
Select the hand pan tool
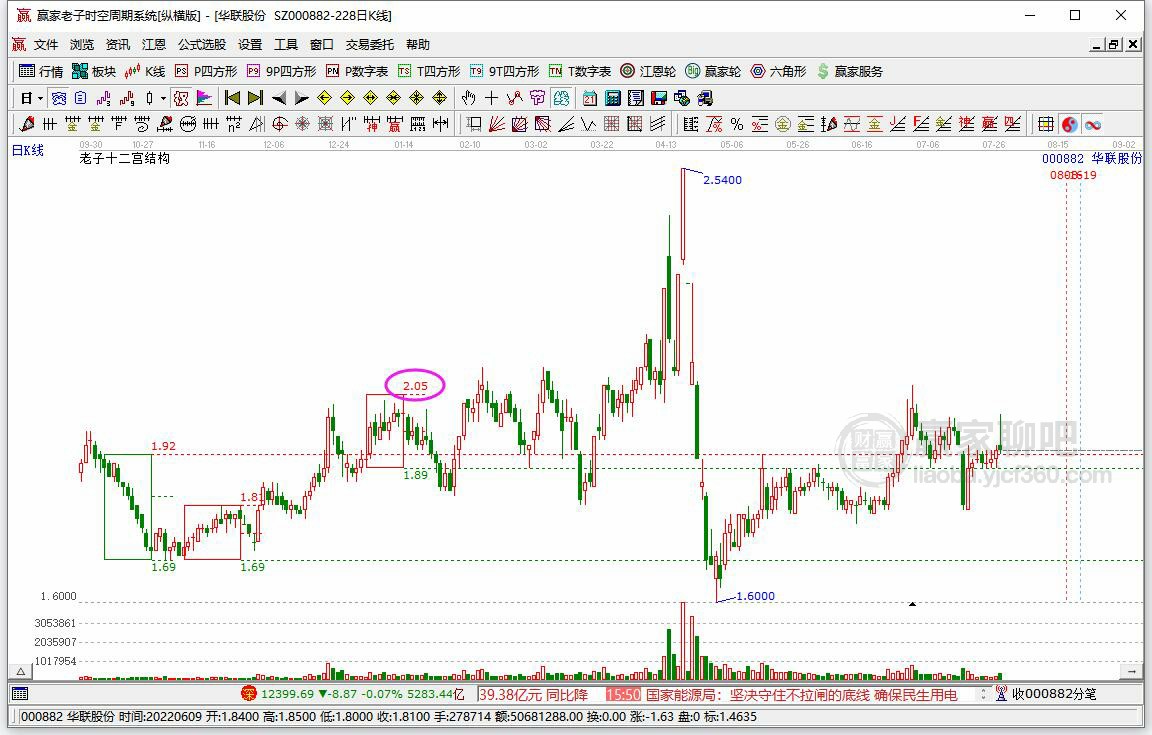pyautogui.click(x=468, y=98)
